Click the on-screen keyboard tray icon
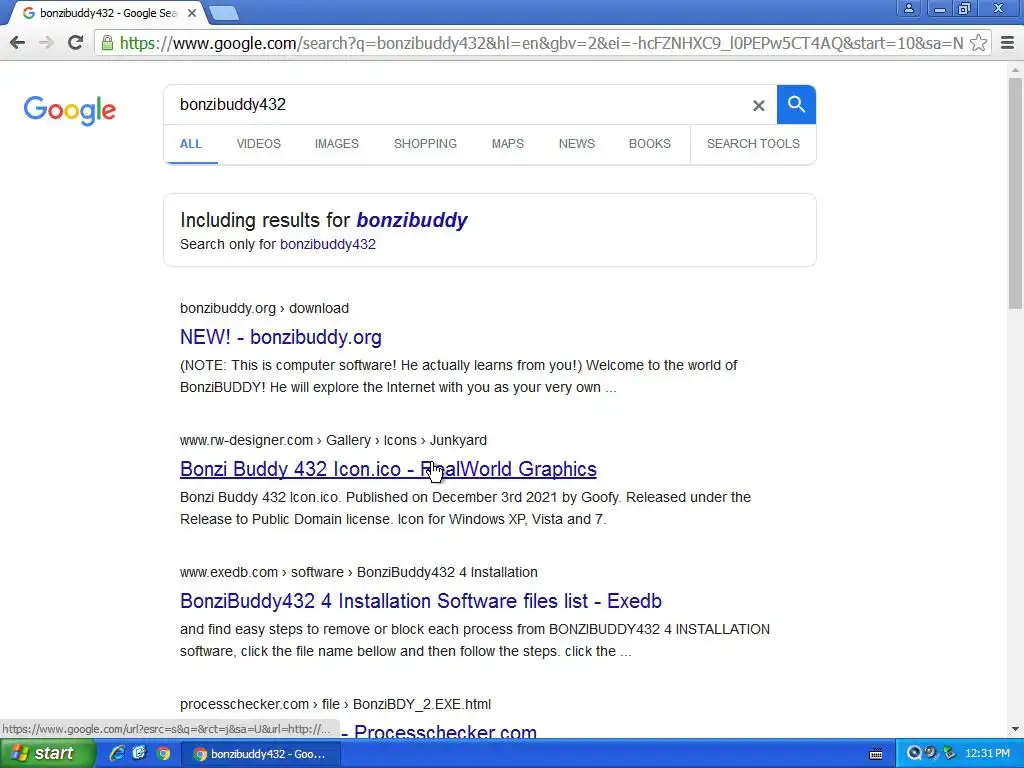The image size is (1024, 768). click(x=876, y=754)
